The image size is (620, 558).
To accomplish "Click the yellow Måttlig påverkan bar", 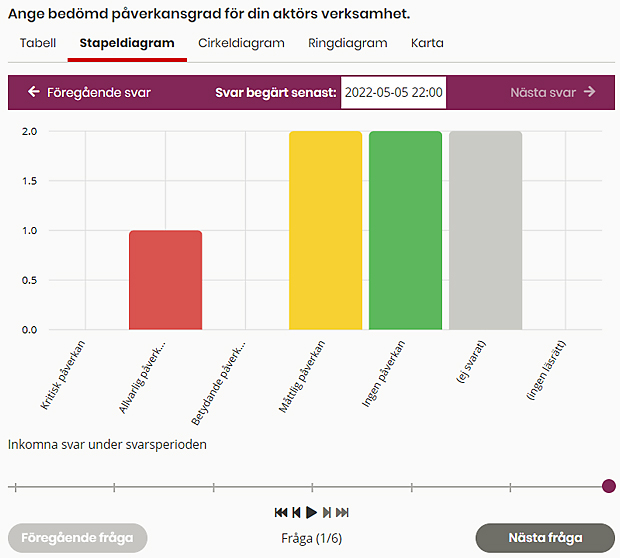I will pos(325,230).
